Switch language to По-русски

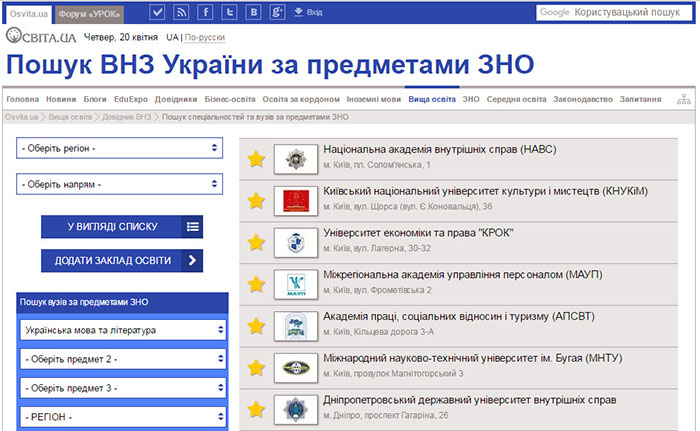click(x=205, y=38)
